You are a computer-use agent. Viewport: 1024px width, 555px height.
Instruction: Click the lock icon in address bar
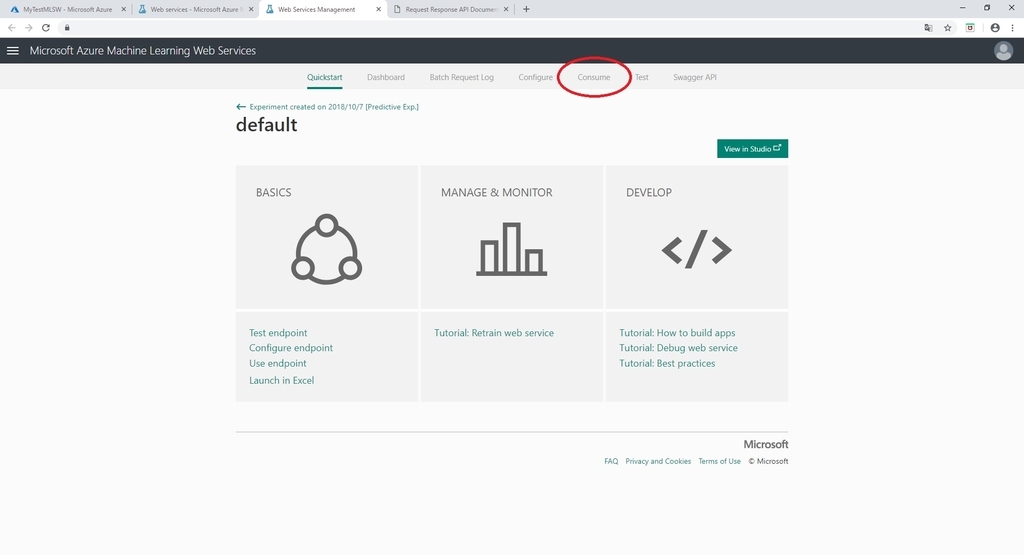pos(67,27)
